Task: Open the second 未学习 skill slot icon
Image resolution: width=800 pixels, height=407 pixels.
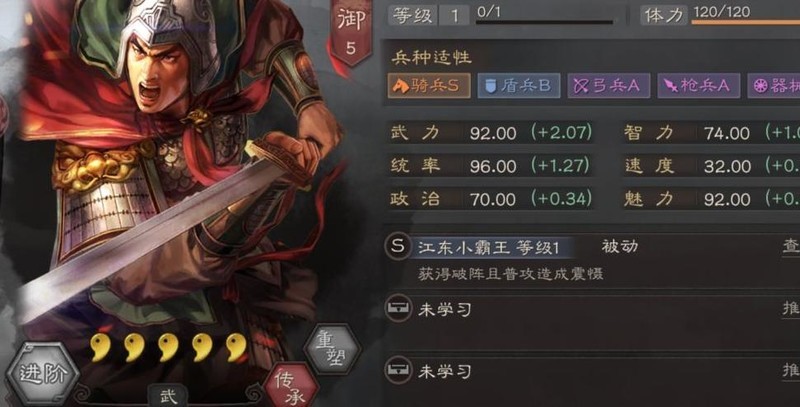Action: pyautogui.click(x=398, y=370)
